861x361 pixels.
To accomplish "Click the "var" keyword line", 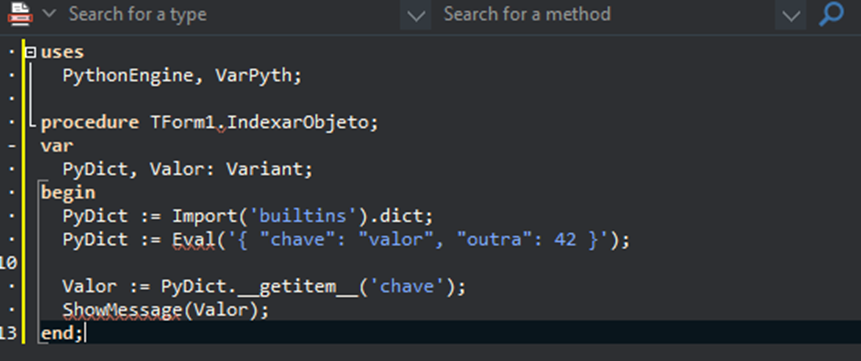I will [57, 146].
